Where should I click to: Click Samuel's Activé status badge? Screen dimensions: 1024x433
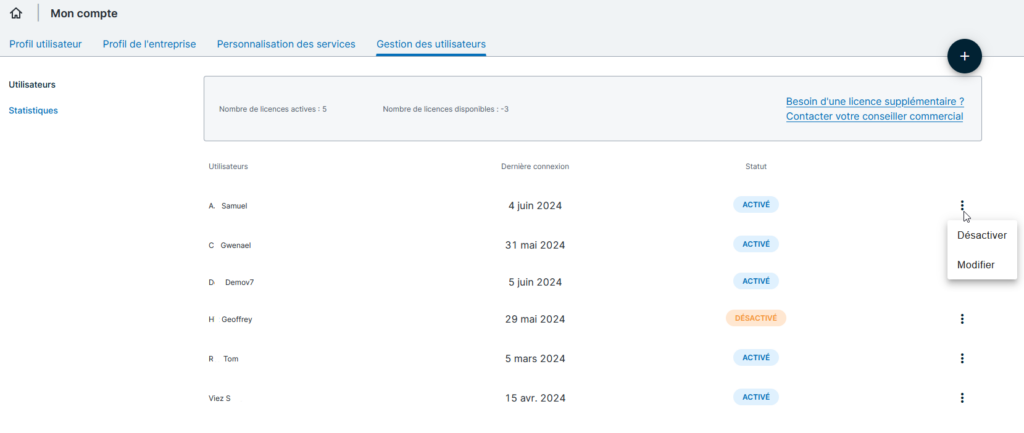(755, 204)
